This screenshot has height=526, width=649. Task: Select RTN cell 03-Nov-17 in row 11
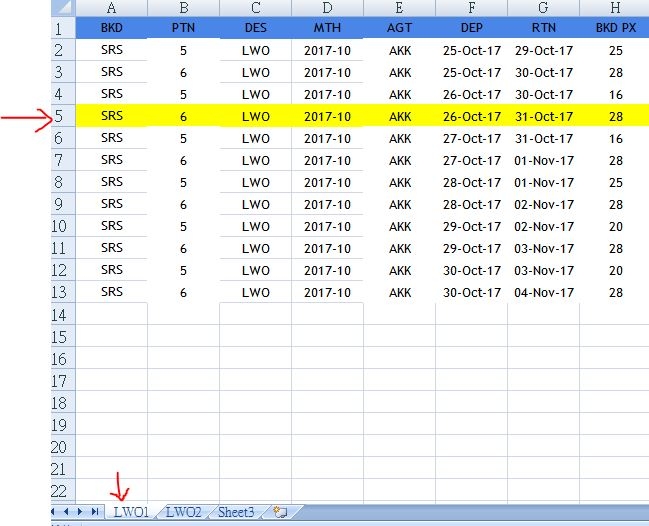[543, 248]
